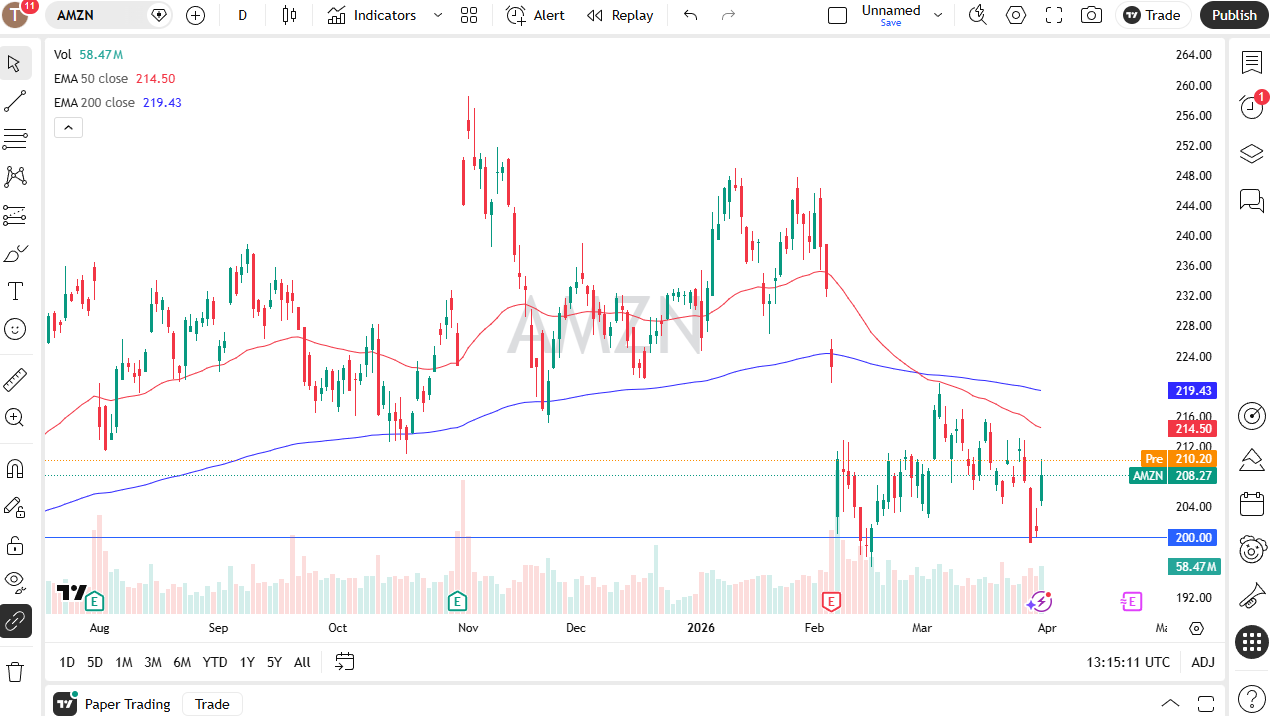The width and height of the screenshot is (1270, 716).
Task: Open the economic calendar panel
Action: coord(1252,504)
